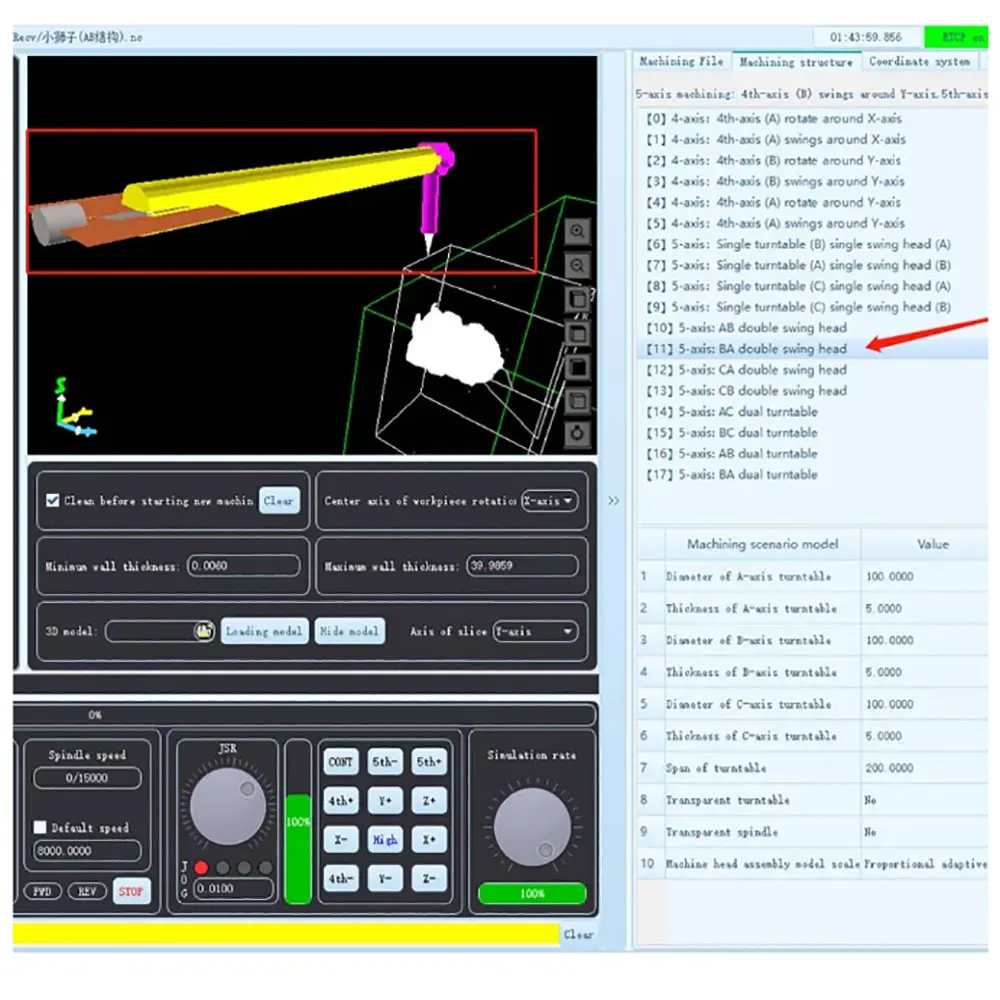Click the spindle REV button
The image size is (1000, 1000).
pyautogui.click(x=87, y=891)
